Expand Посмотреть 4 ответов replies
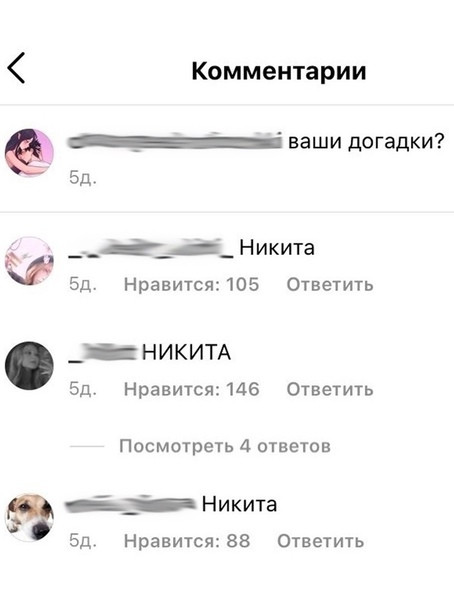Image resolution: width=454 pixels, height=604 pixels. (225, 446)
